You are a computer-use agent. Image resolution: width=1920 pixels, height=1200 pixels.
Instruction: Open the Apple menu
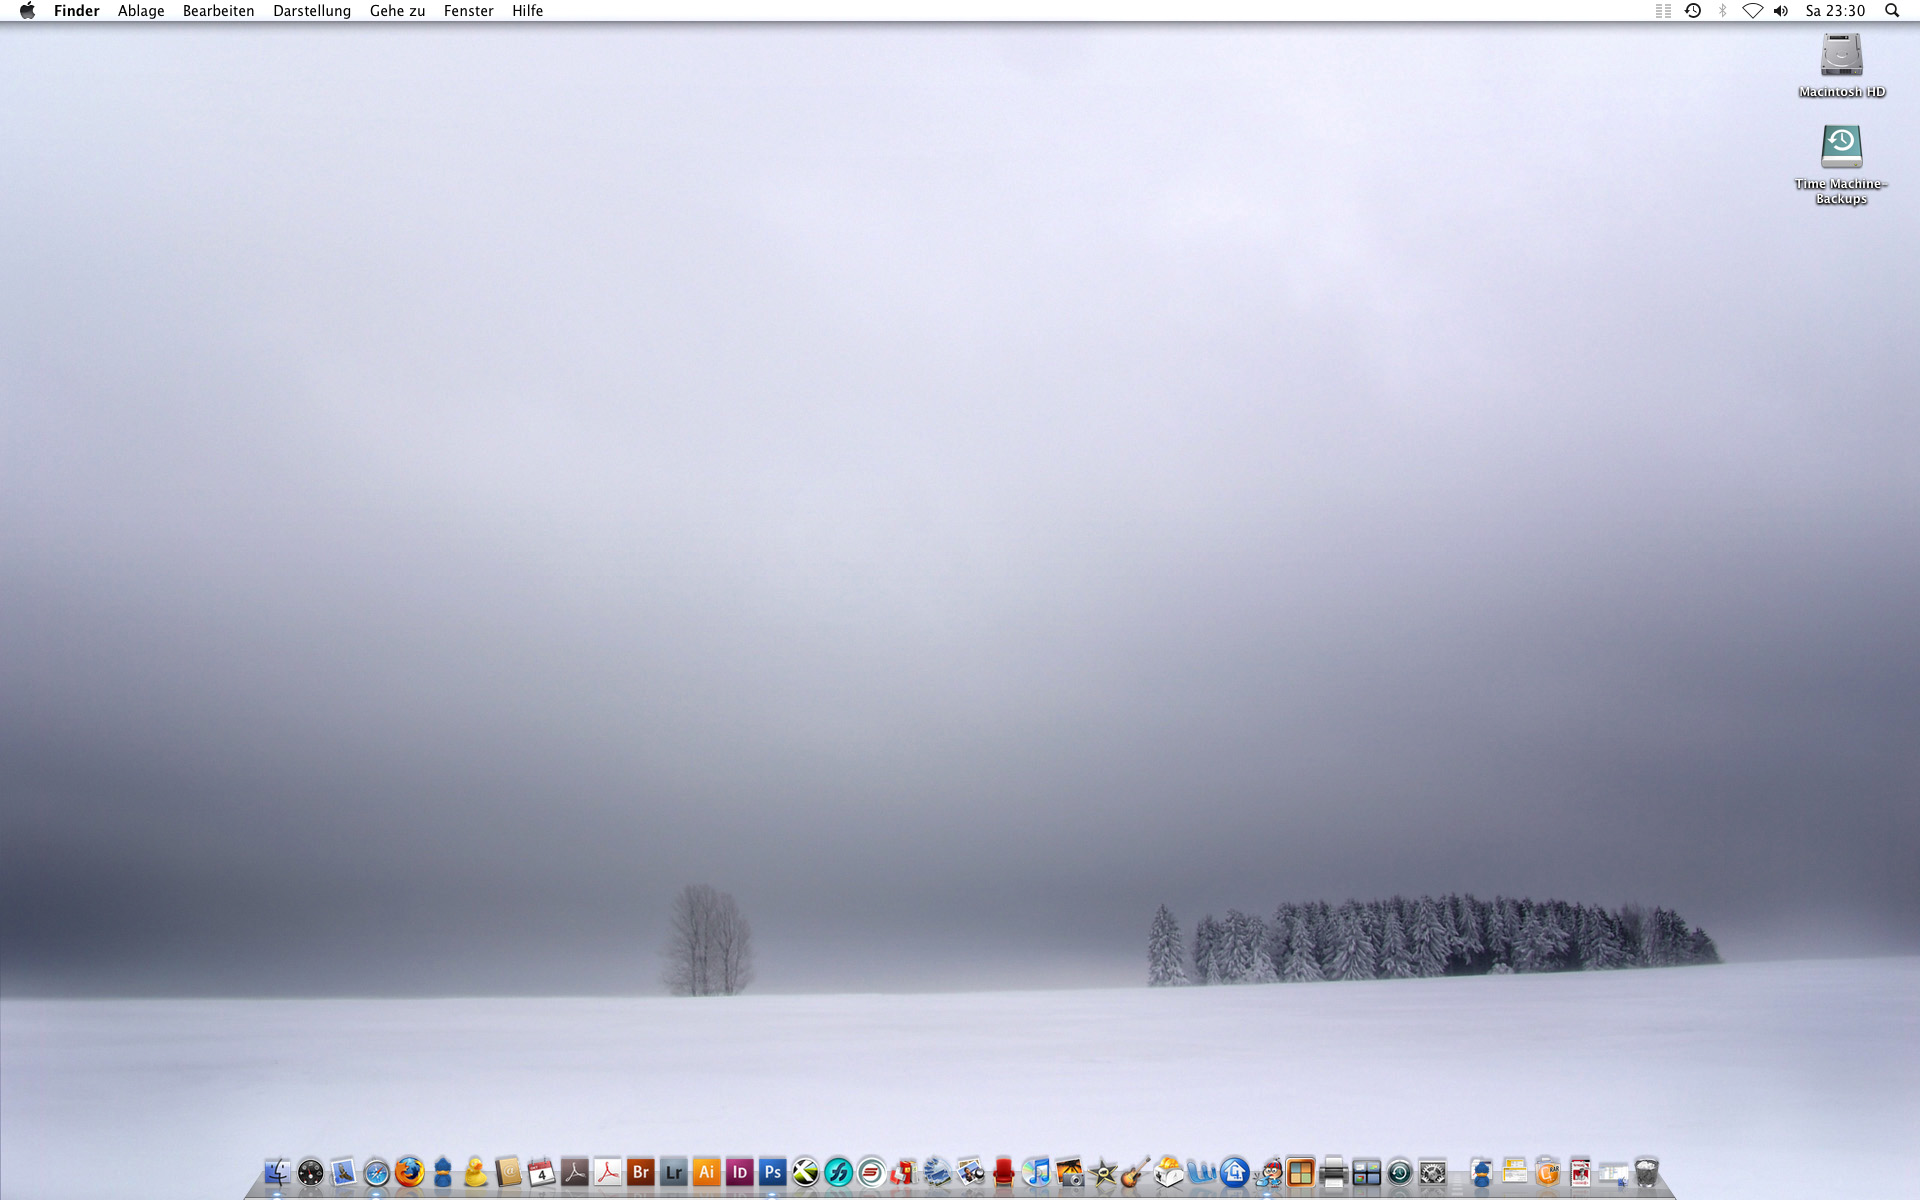pos(27,11)
